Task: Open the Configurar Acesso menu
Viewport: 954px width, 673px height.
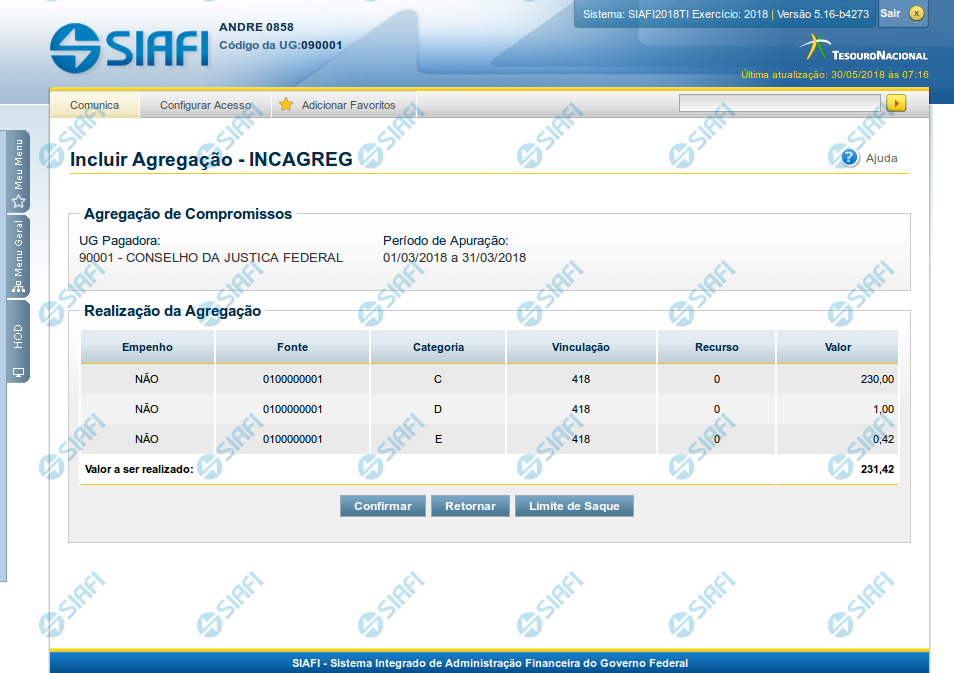Action: (205, 105)
